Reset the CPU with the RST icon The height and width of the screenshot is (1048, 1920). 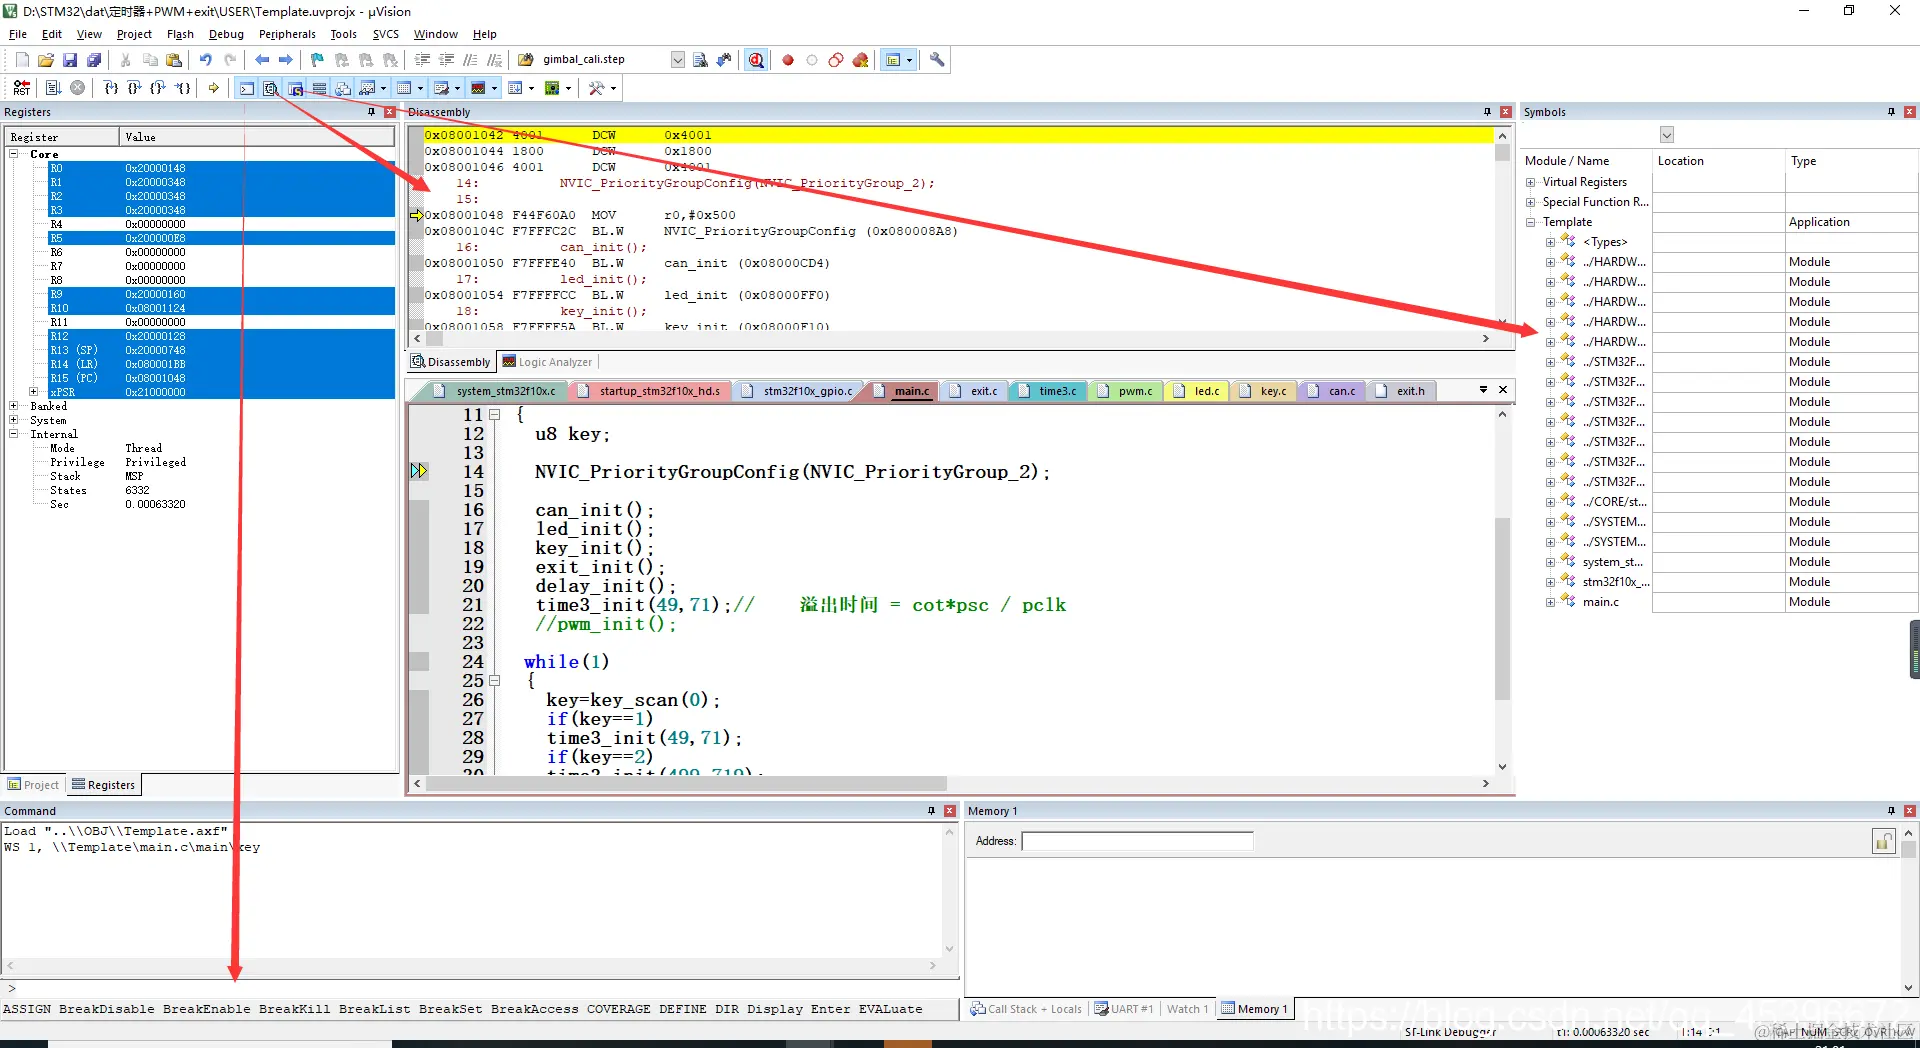[x=22, y=88]
